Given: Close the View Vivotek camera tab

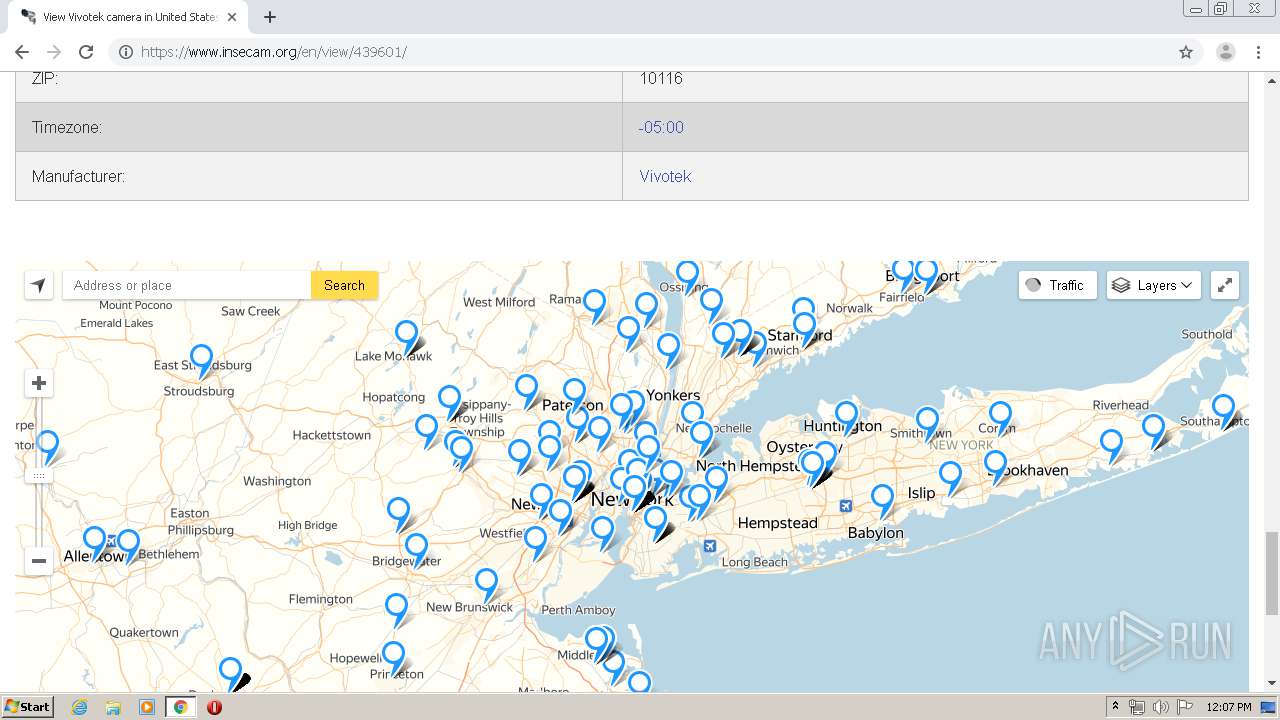Looking at the screenshot, I should click(232, 17).
